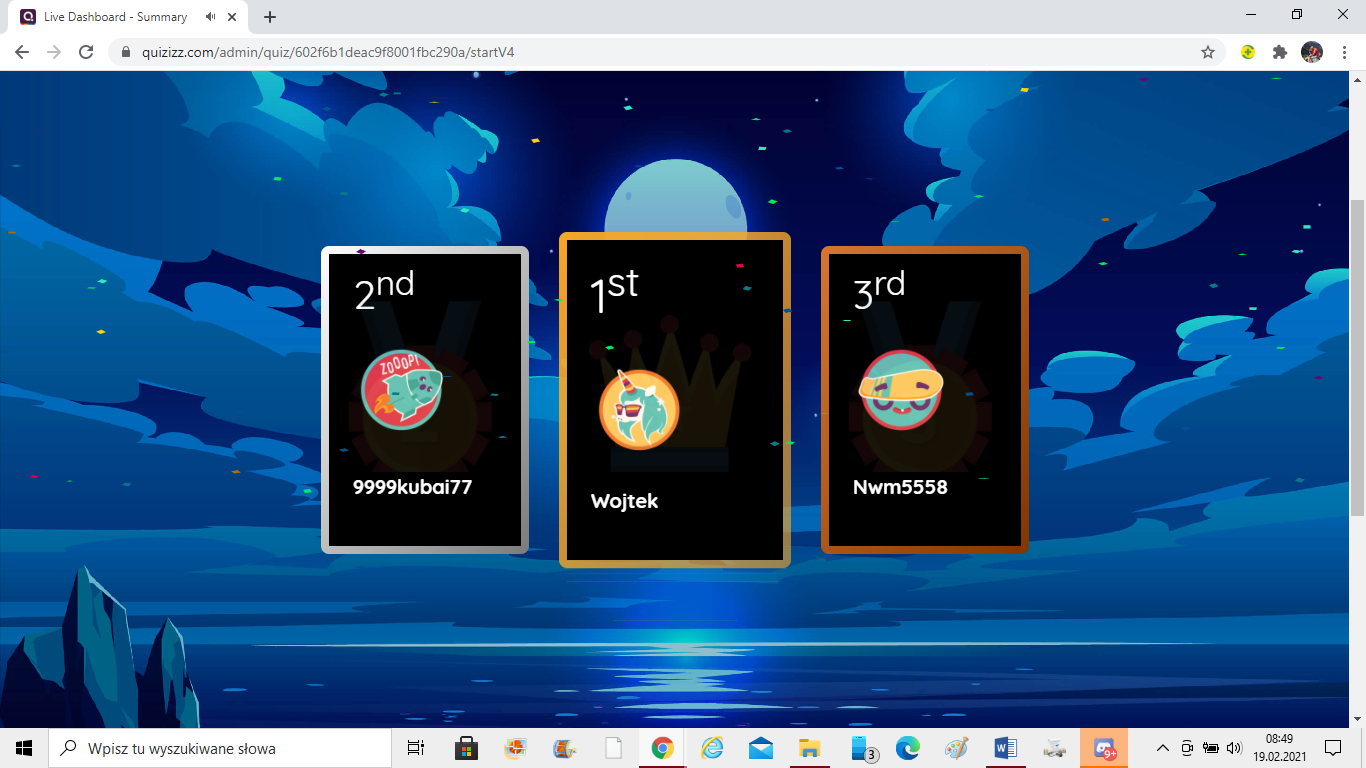
Task: Go back to the previous page
Action: [22, 52]
